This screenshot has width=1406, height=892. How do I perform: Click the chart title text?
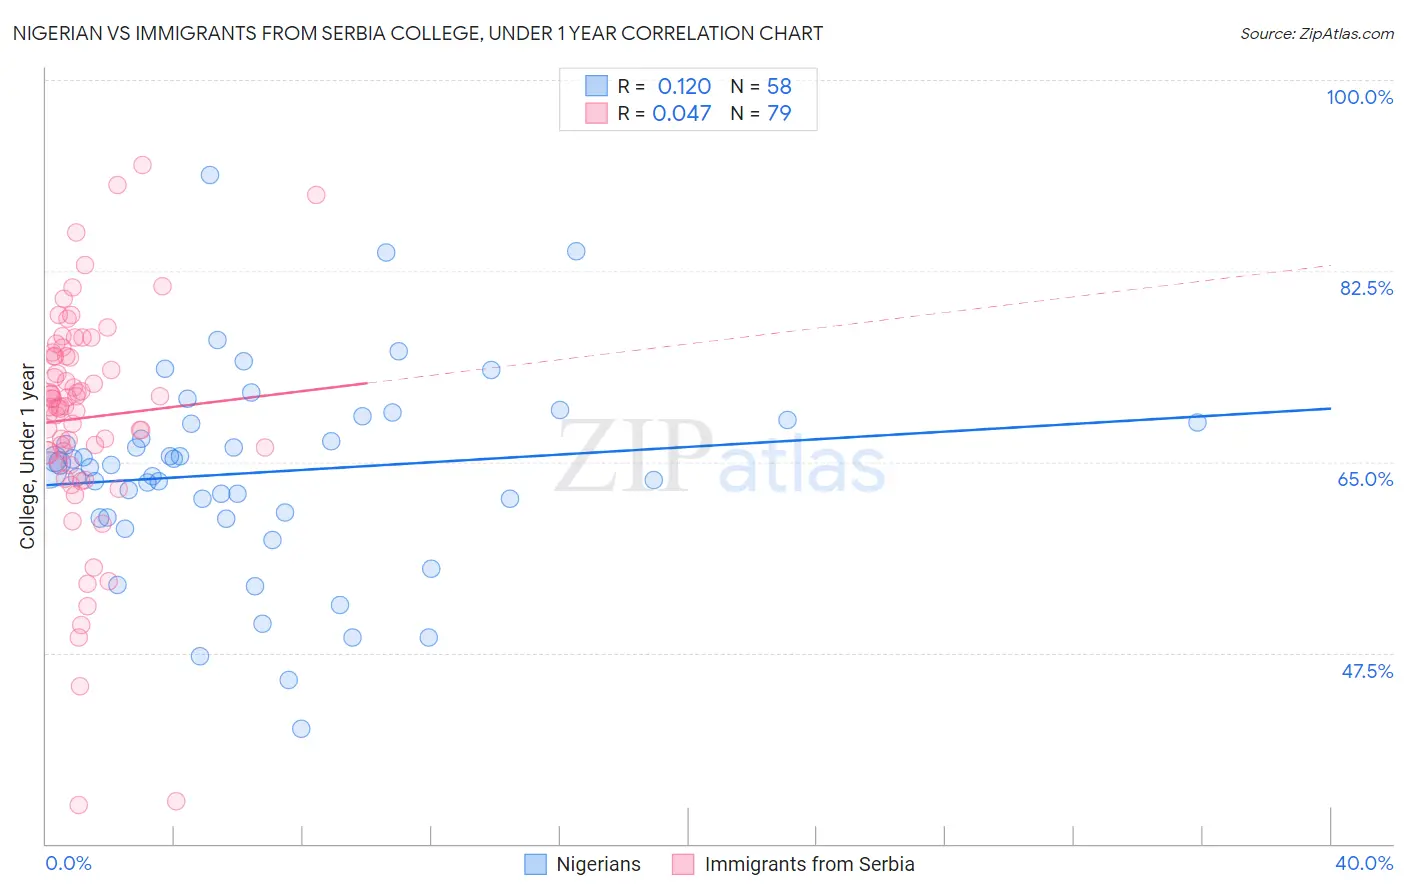point(418,33)
